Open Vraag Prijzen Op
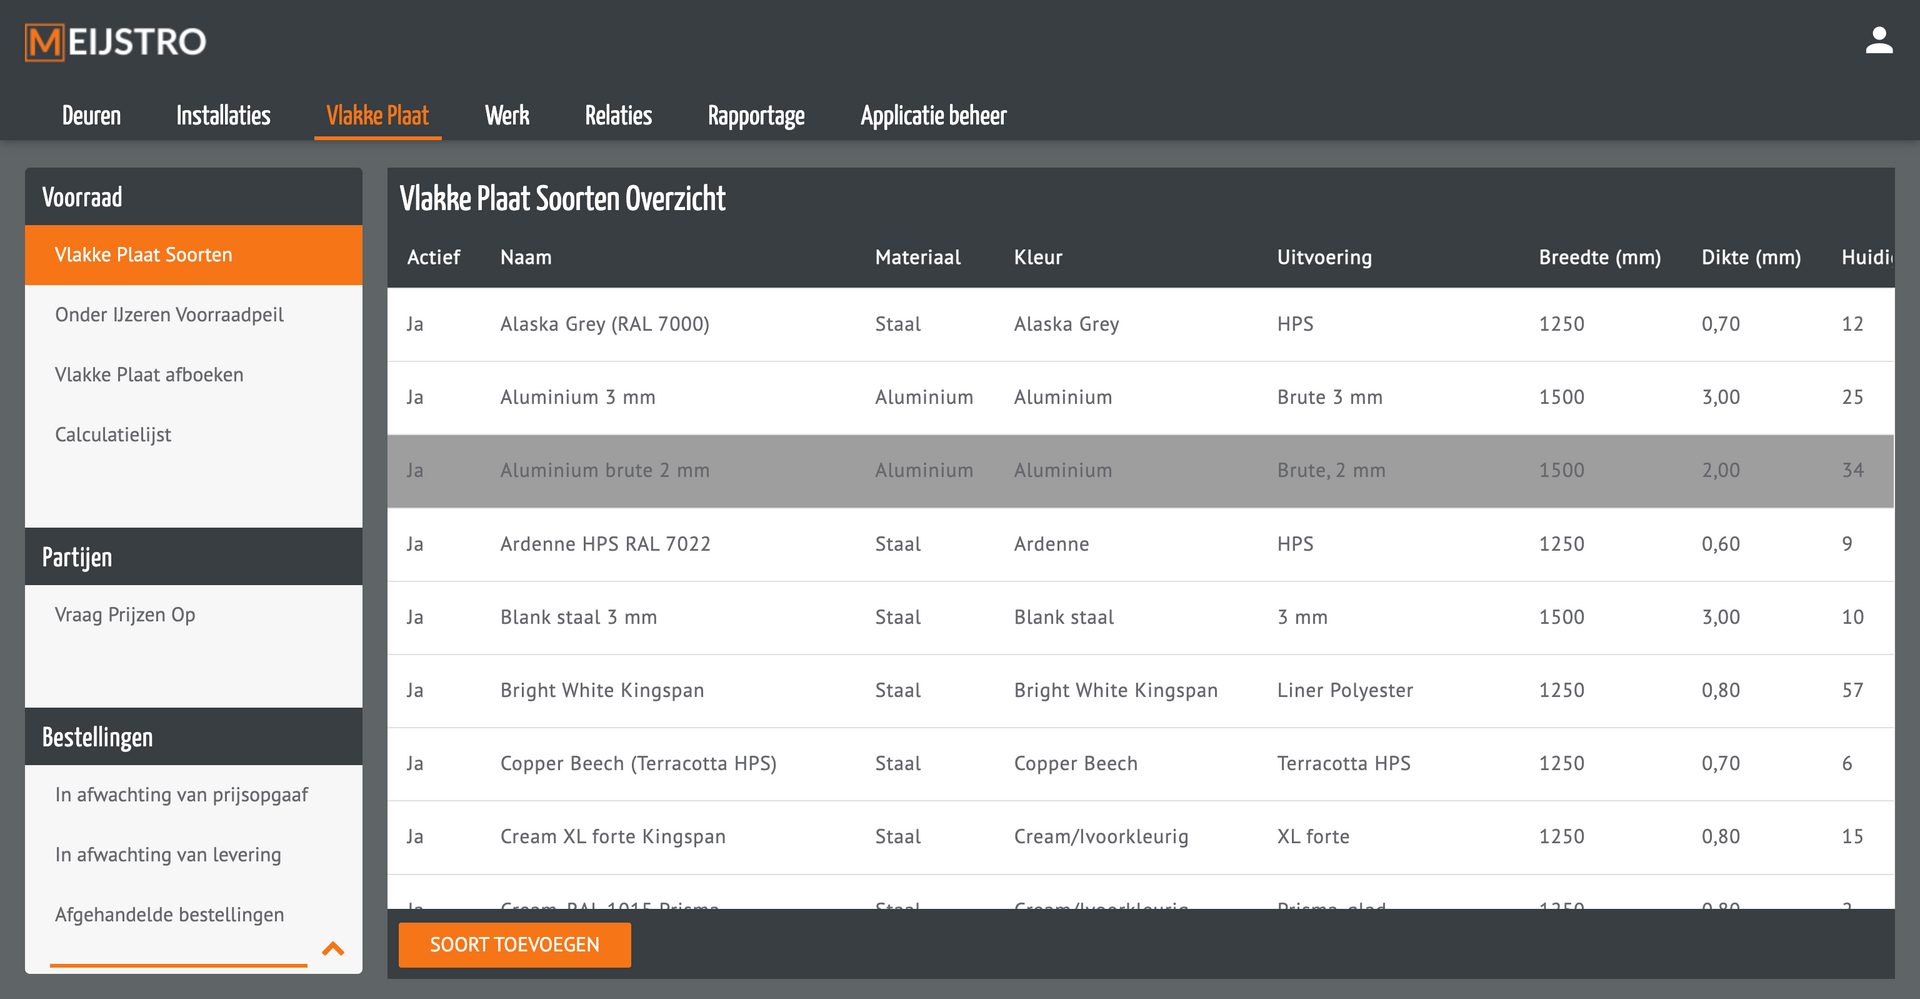The width and height of the screenshot is (1920, 999). (x=125, y=615)
